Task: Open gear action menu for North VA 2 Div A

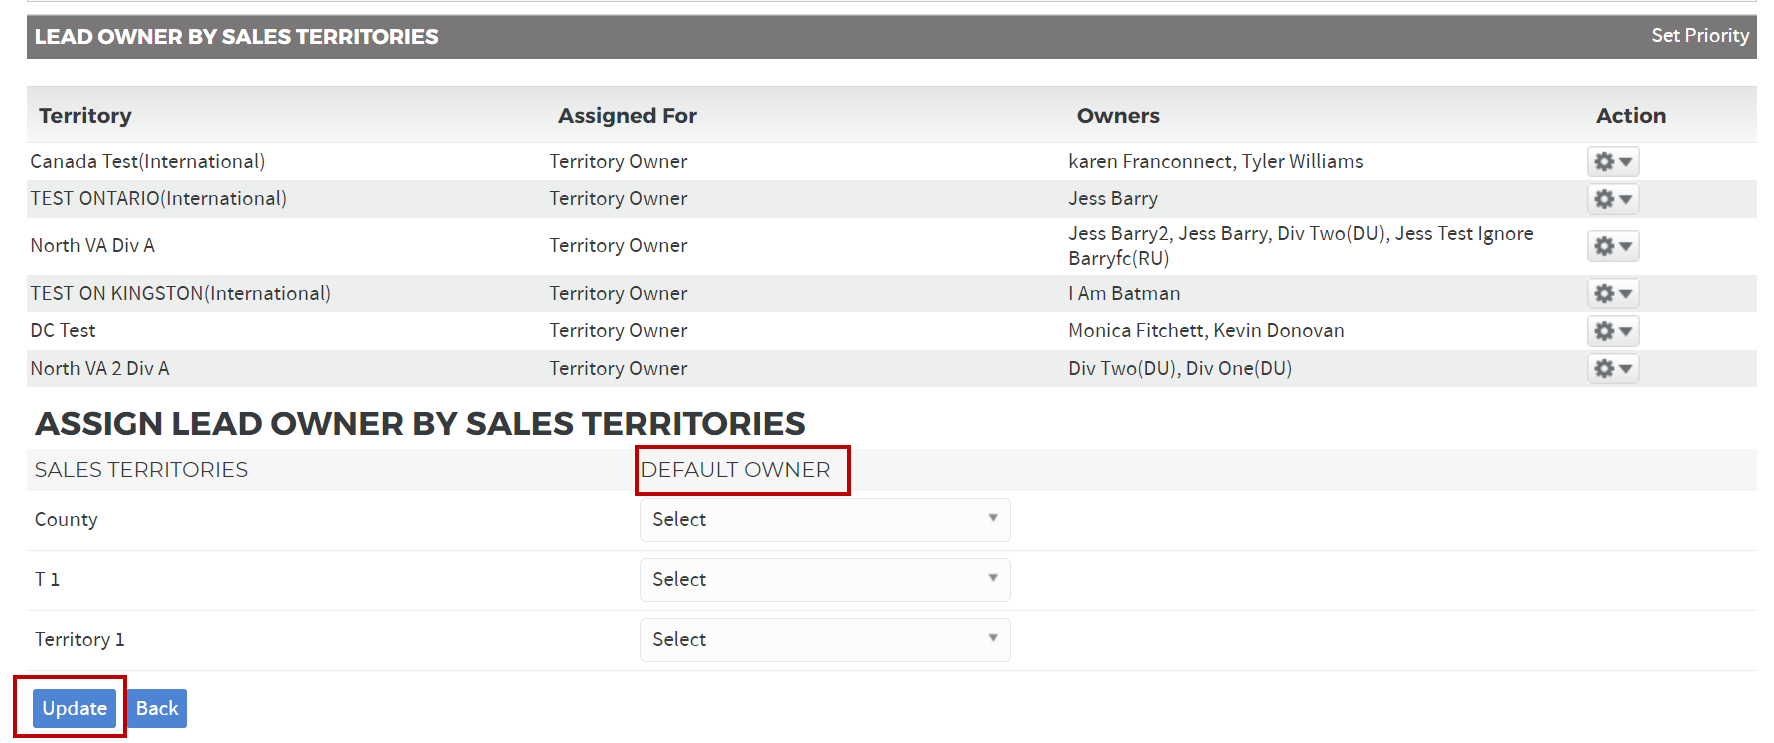Action: (x=1612, y=369)
